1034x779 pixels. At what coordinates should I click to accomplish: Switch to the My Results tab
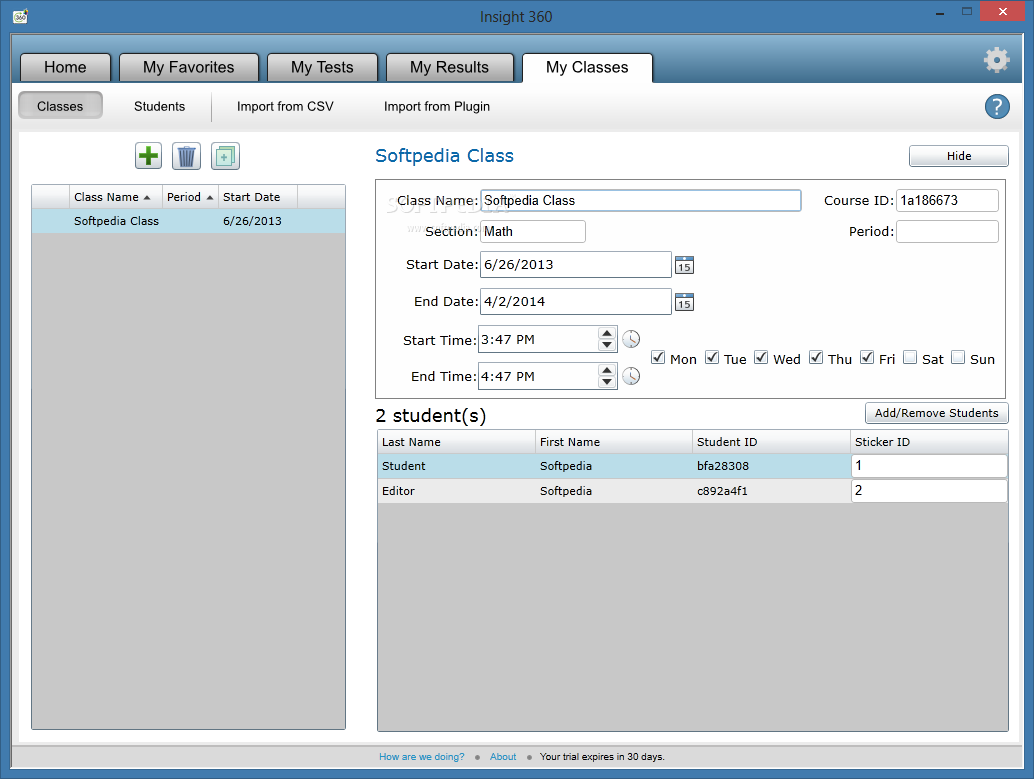click(450, 67)
